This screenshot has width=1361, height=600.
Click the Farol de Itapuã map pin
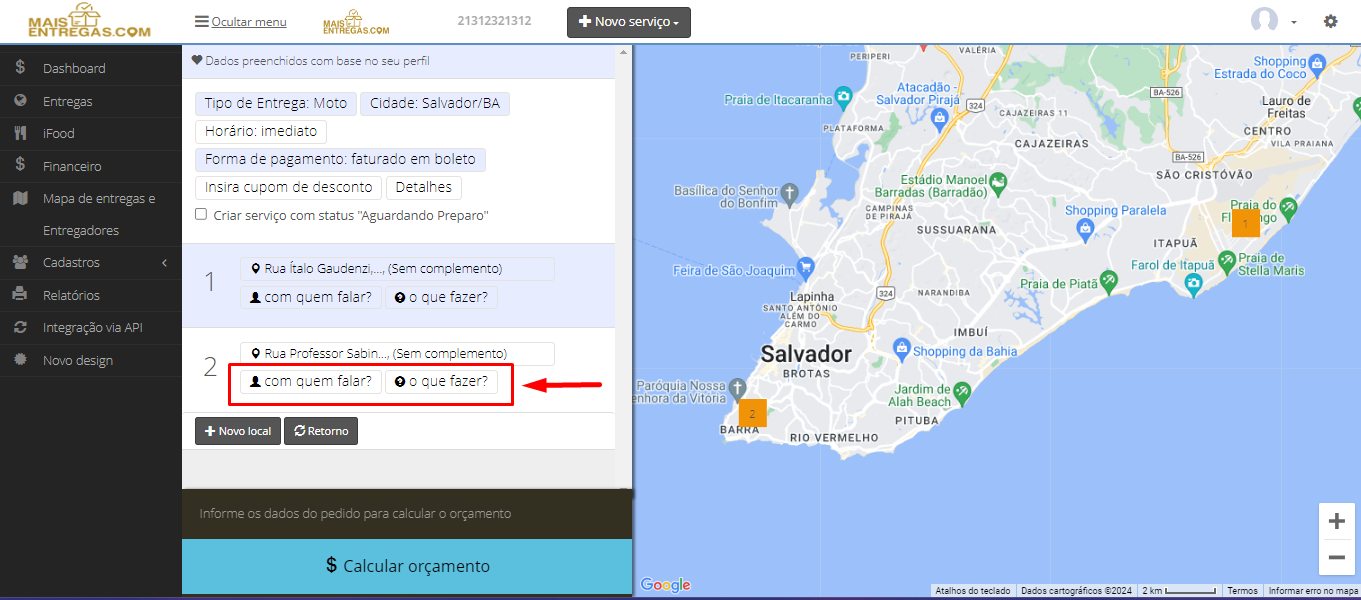(1194, 285)
